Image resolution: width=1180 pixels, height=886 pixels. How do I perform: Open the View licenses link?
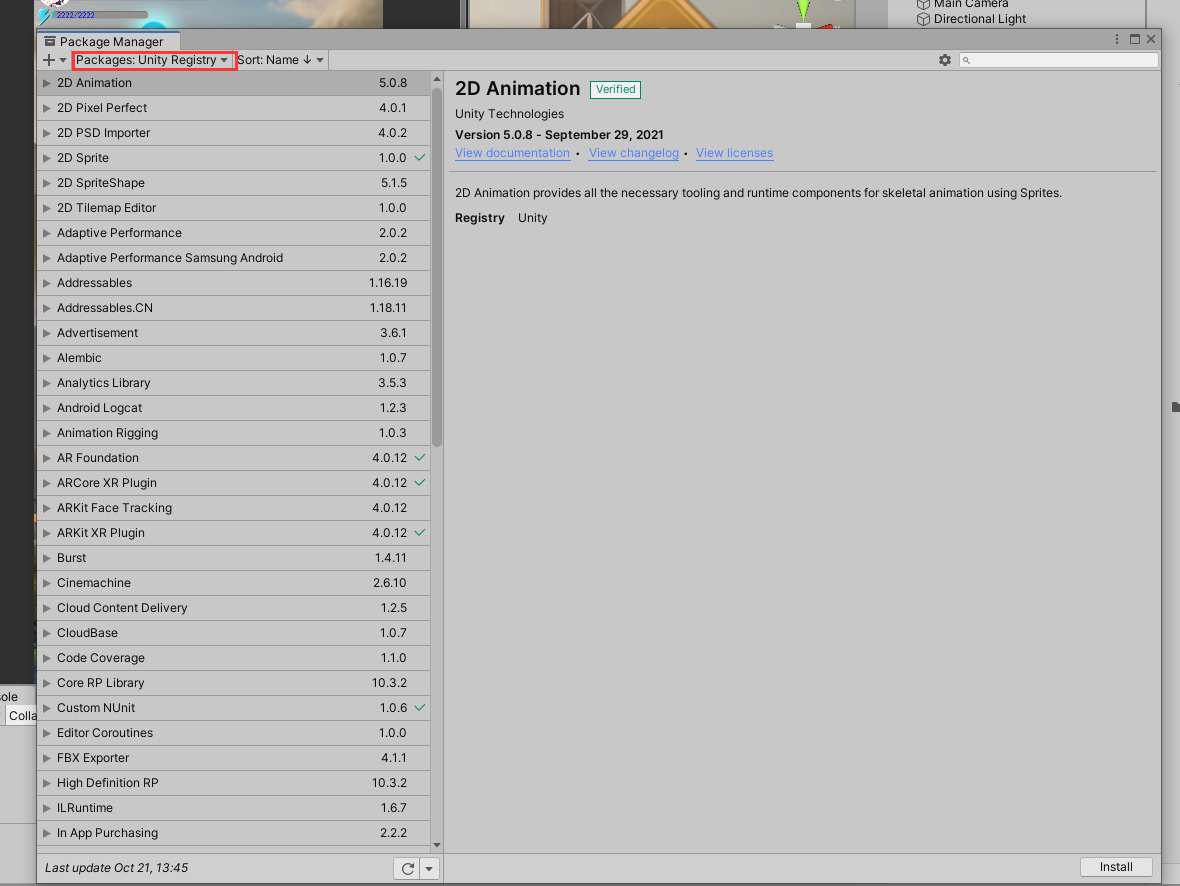pyautogui.click(x=734, y=153)
